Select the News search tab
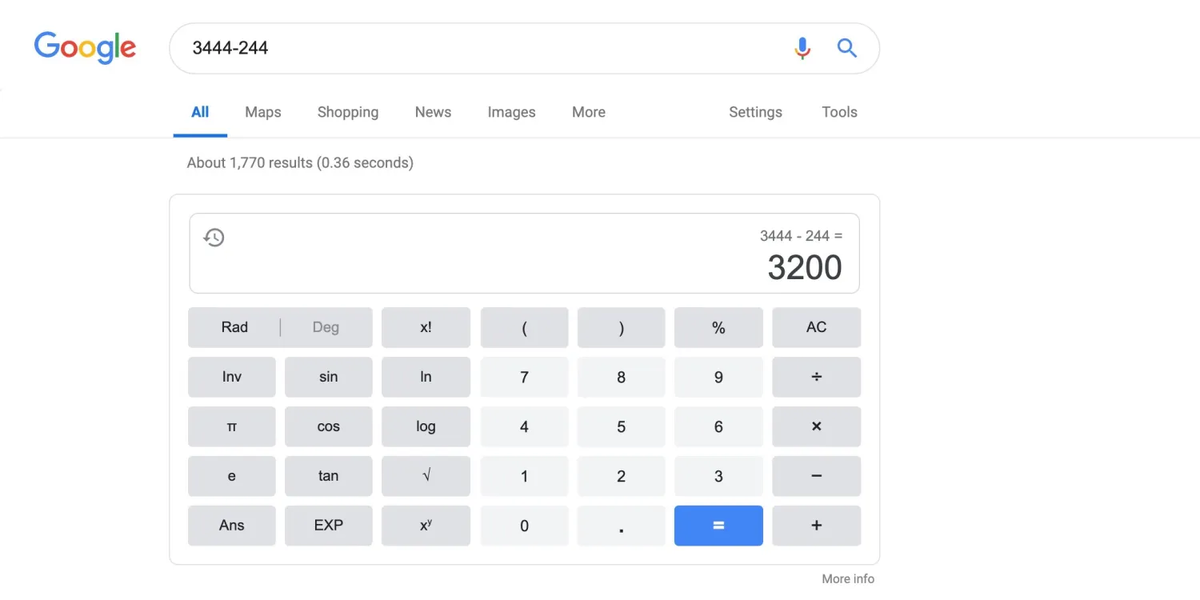 [432, 112]
